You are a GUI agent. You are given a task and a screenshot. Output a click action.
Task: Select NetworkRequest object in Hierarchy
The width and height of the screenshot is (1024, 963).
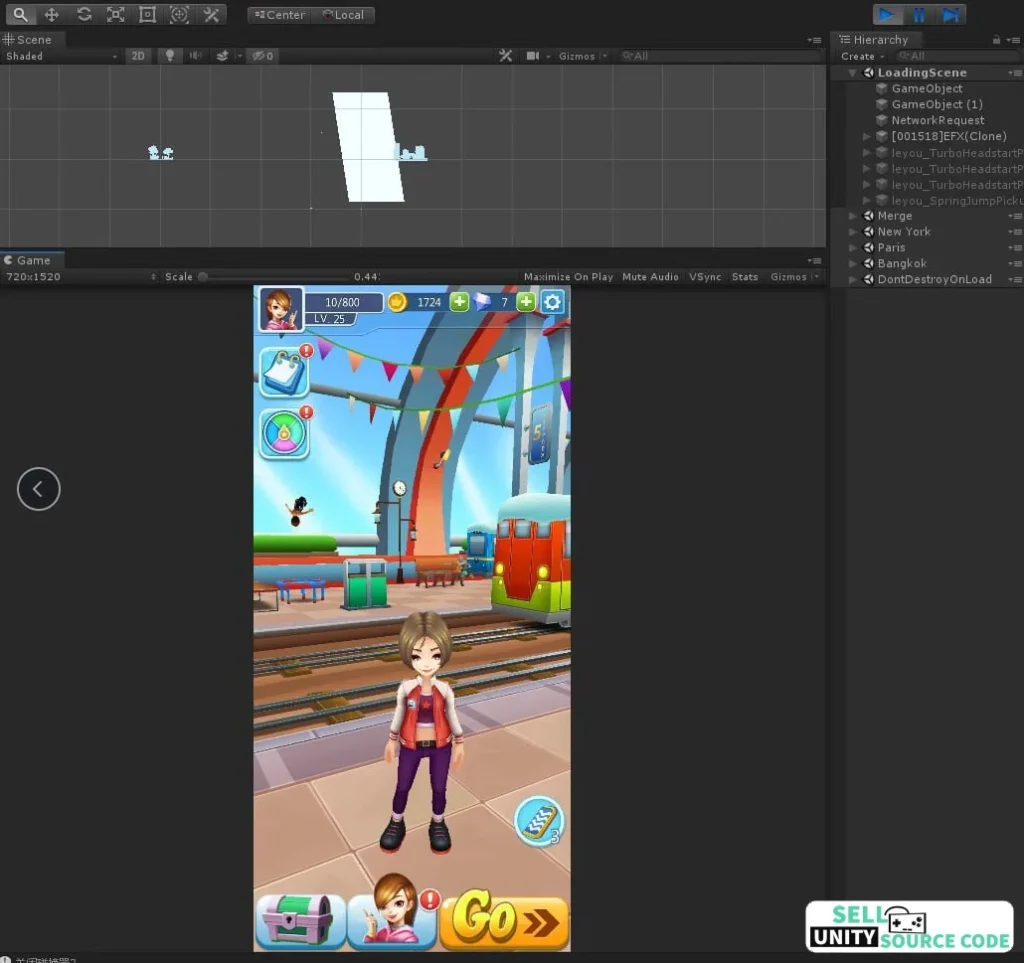(x=937, y=120)
